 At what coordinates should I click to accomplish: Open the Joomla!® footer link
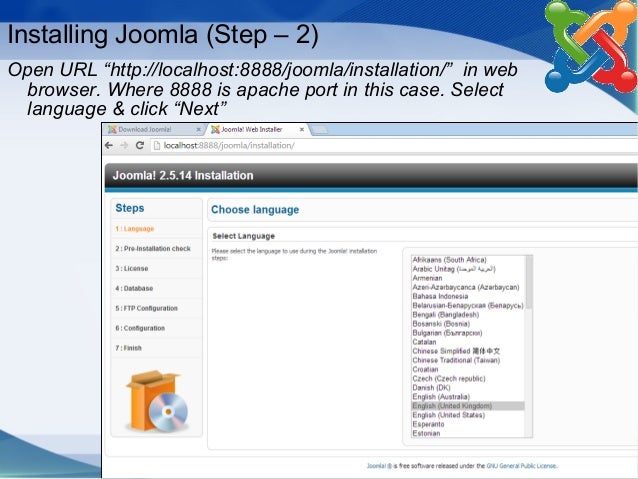379,466
